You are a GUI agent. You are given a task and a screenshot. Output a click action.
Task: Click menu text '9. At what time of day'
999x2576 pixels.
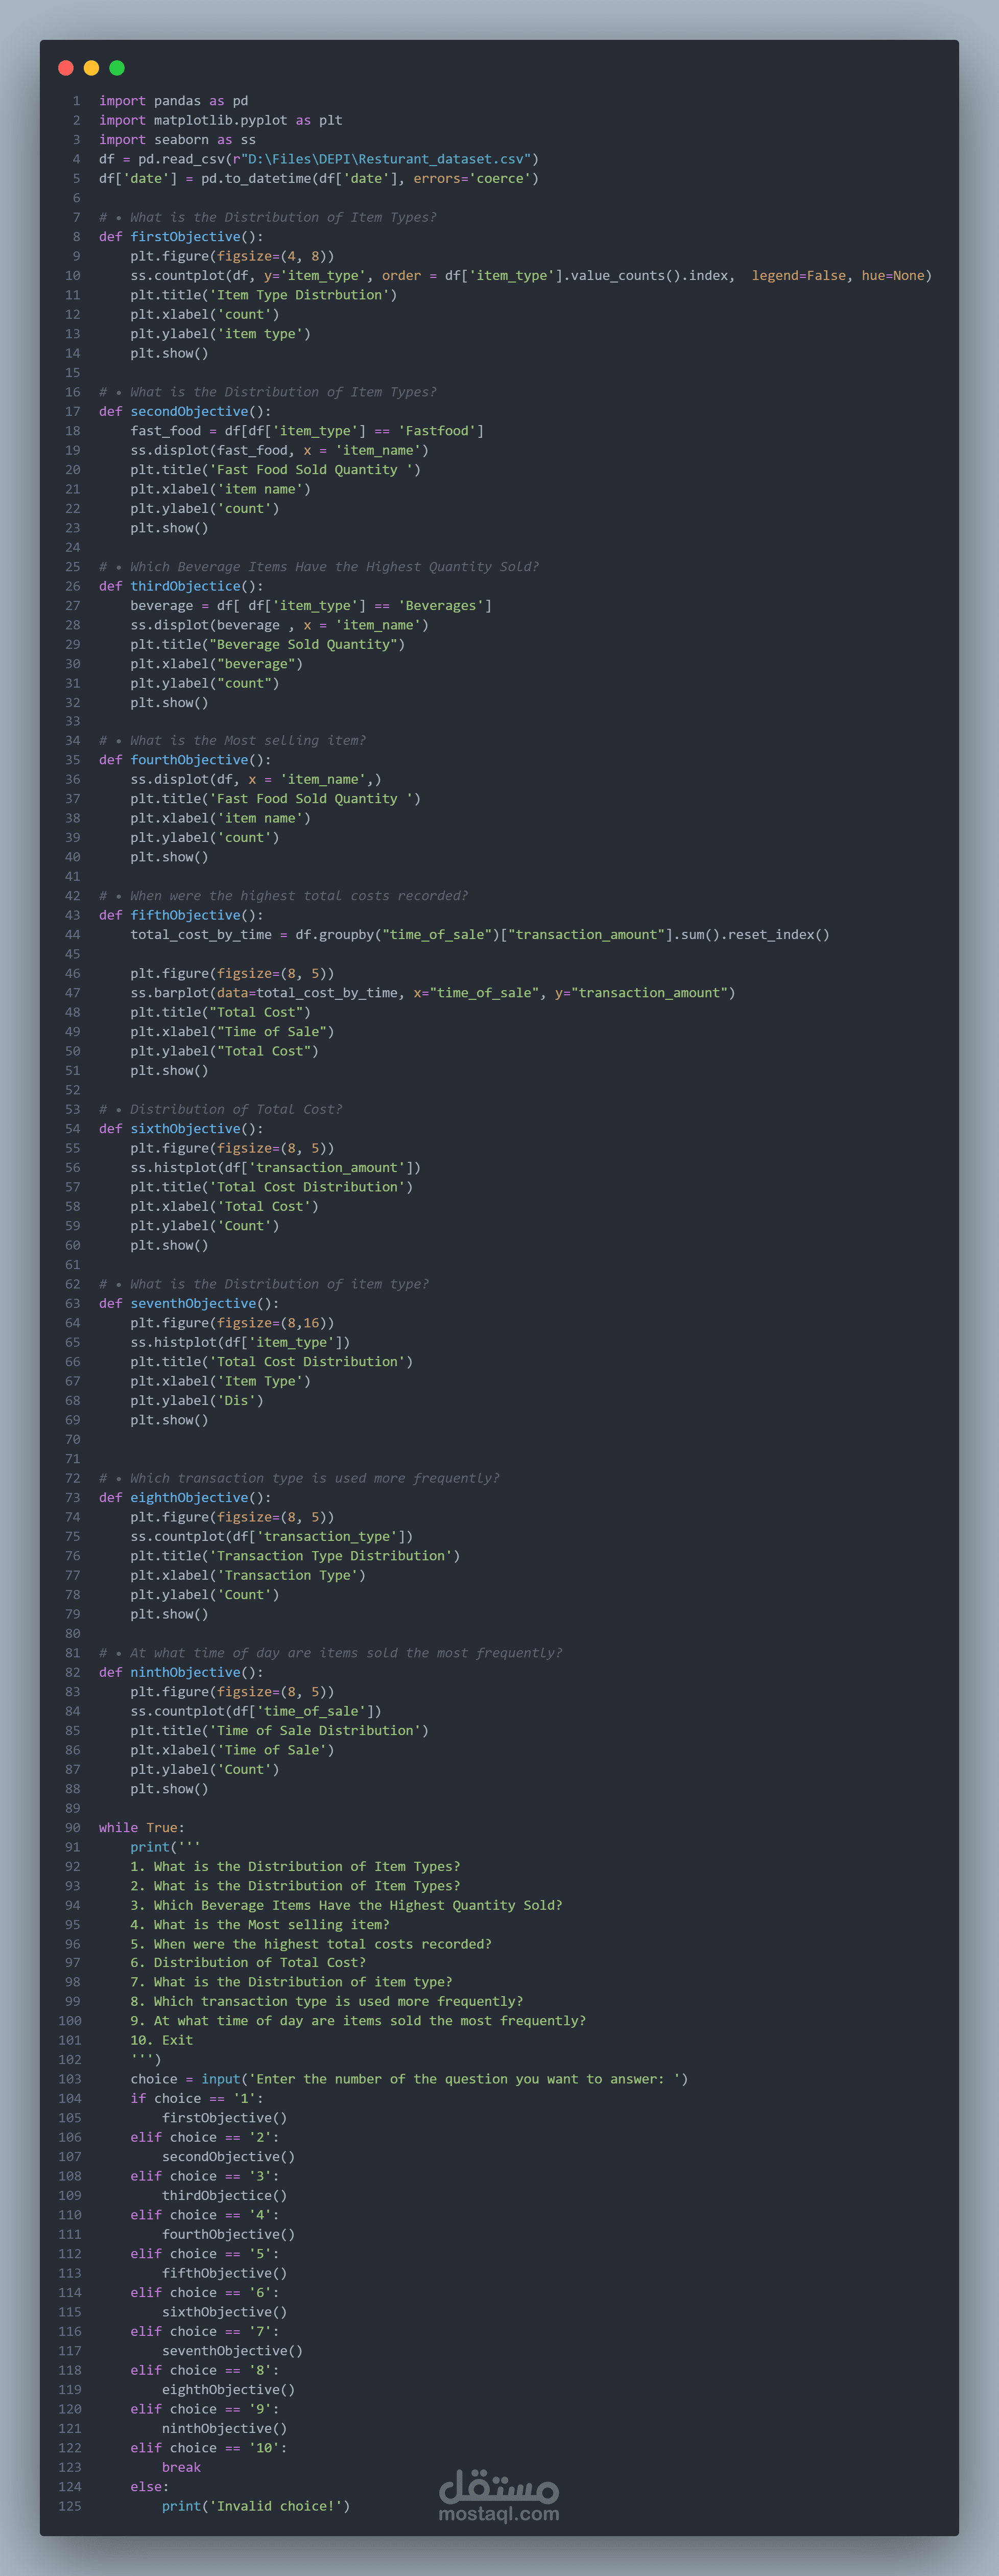pos(358,2021)
